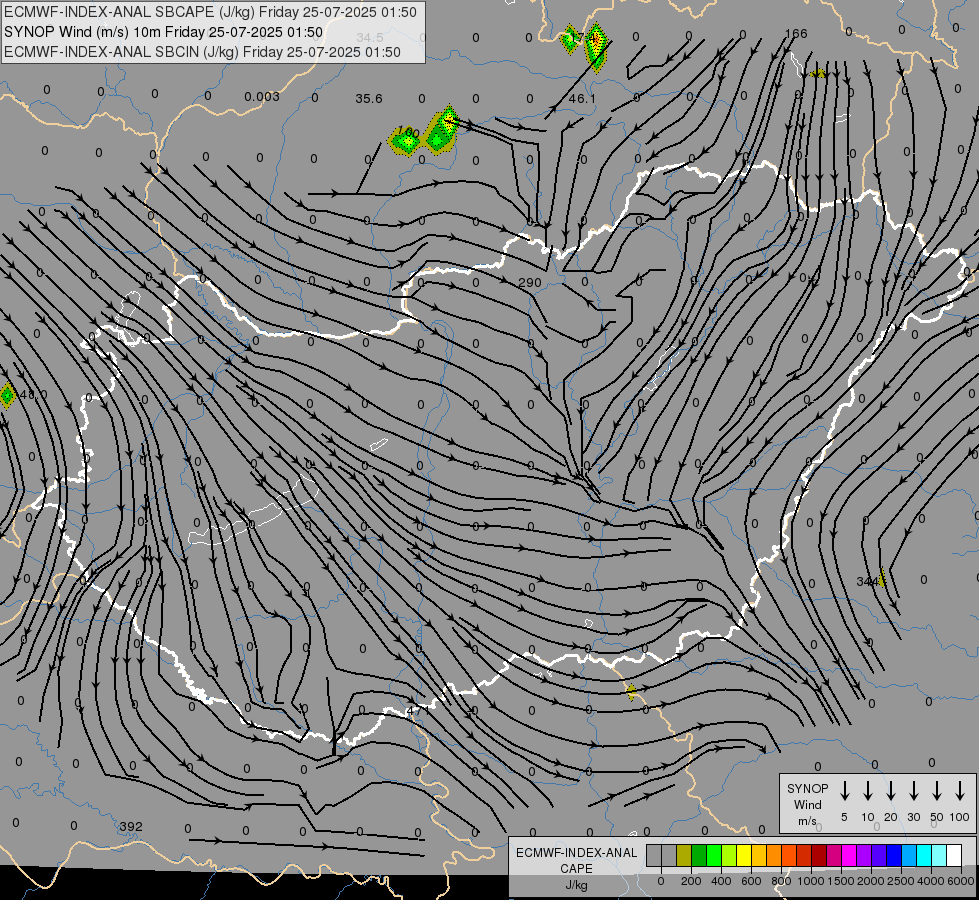
Task: Click the 6000 tick label in the CAPE legend
Action: [x=961, y=881]
